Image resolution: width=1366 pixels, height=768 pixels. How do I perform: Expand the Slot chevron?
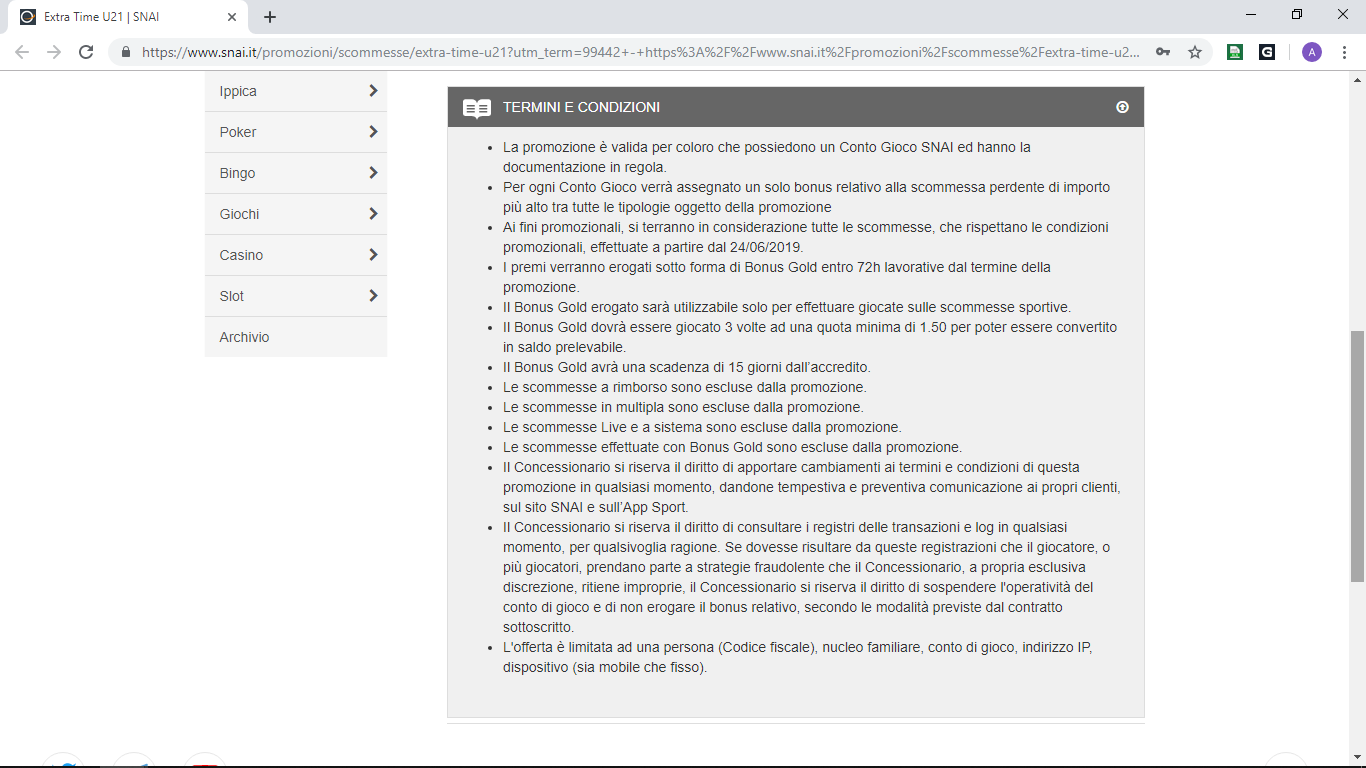[x=373, y=296]
